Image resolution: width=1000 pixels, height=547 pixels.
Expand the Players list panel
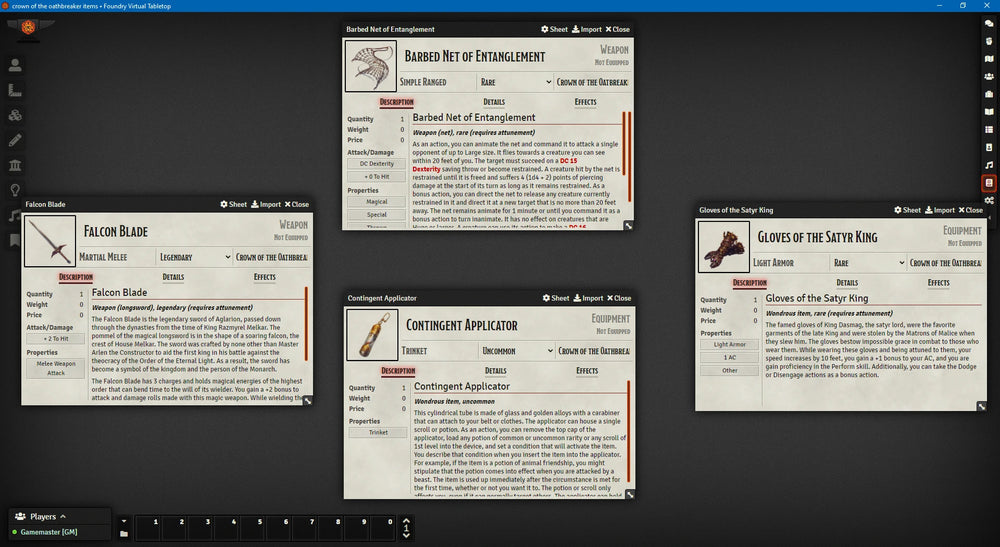point(62,517)
